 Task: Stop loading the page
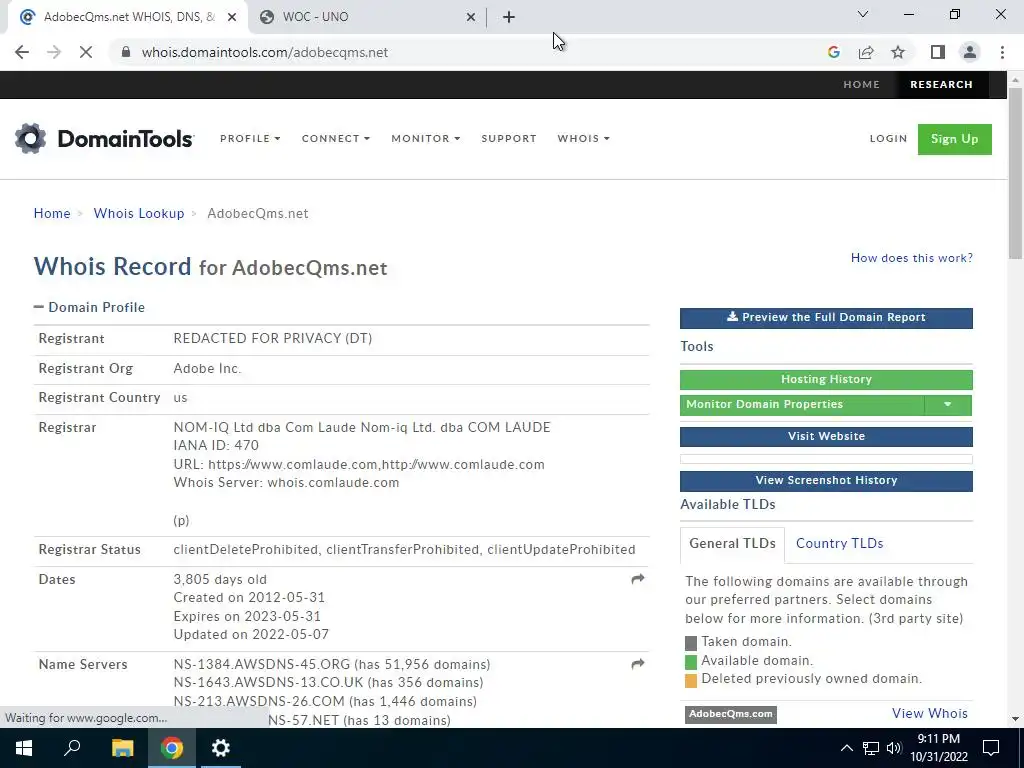(86, 52)
